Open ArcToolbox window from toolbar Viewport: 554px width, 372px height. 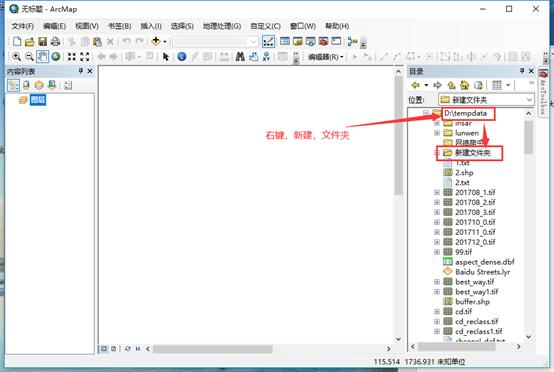[323, 41]
